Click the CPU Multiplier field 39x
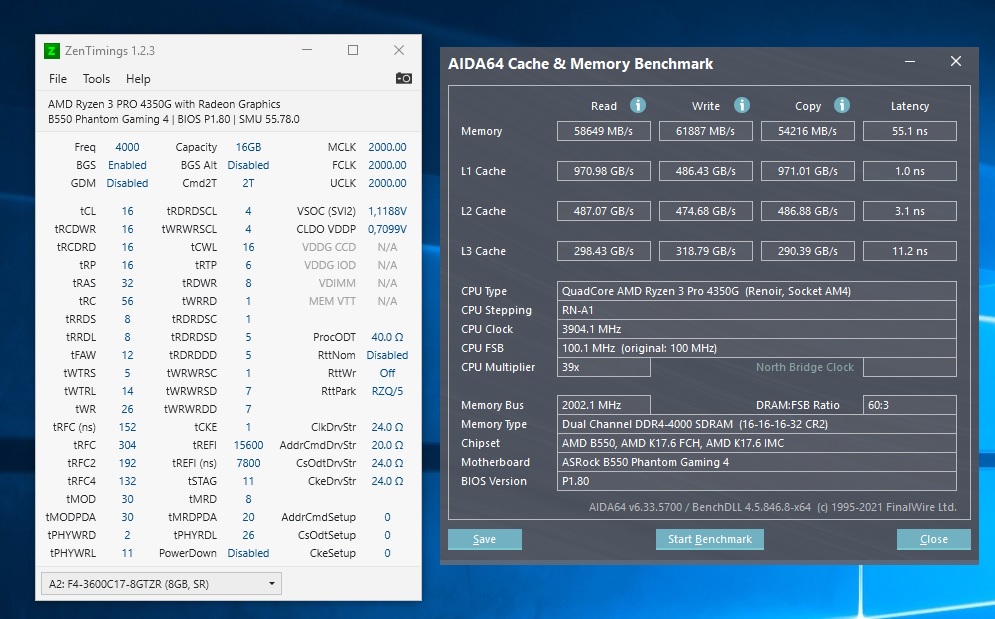This screenshot has height=619, width=995. (603, 367)
